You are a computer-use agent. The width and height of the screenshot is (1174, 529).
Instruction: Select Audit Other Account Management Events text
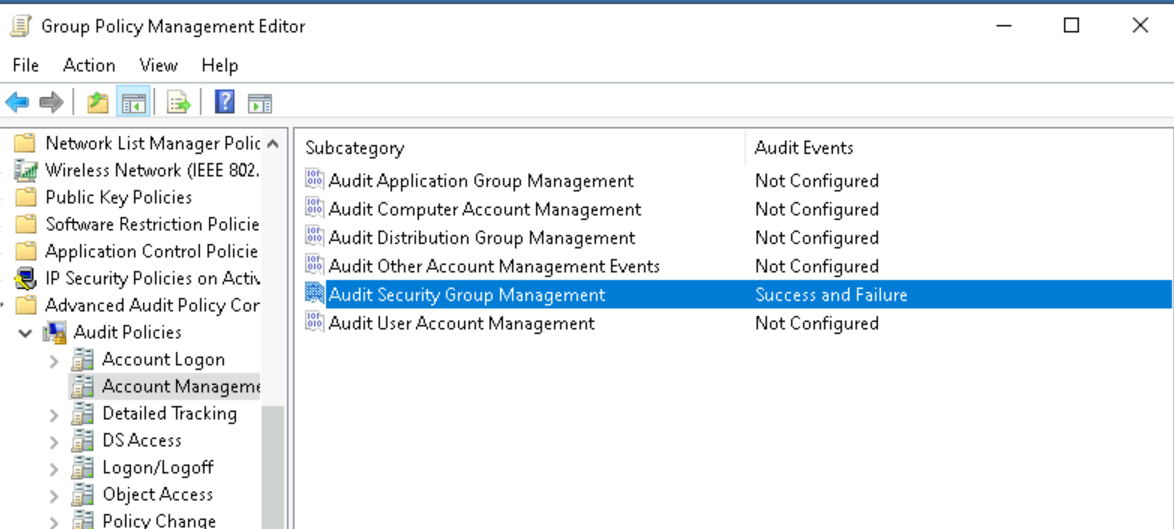494,266
